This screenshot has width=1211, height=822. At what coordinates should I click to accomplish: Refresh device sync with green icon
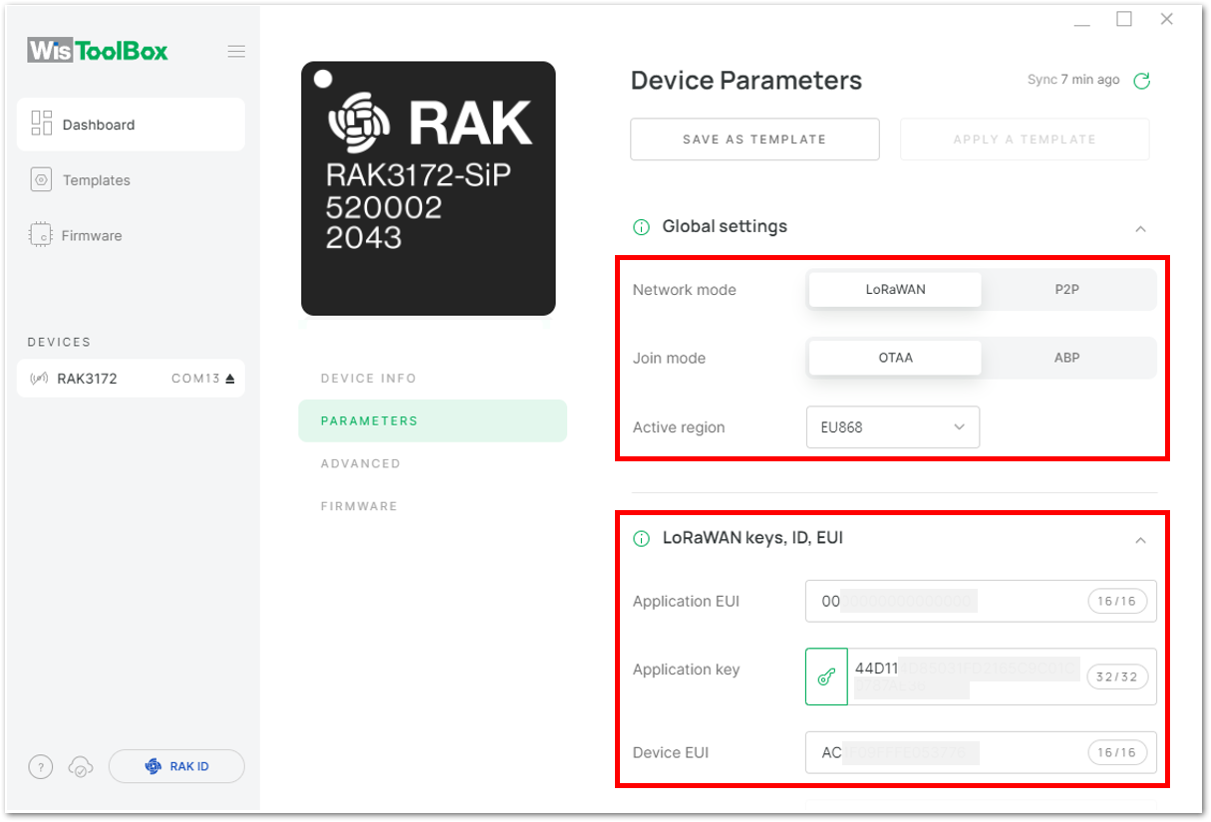click(x=1141, y=81)
